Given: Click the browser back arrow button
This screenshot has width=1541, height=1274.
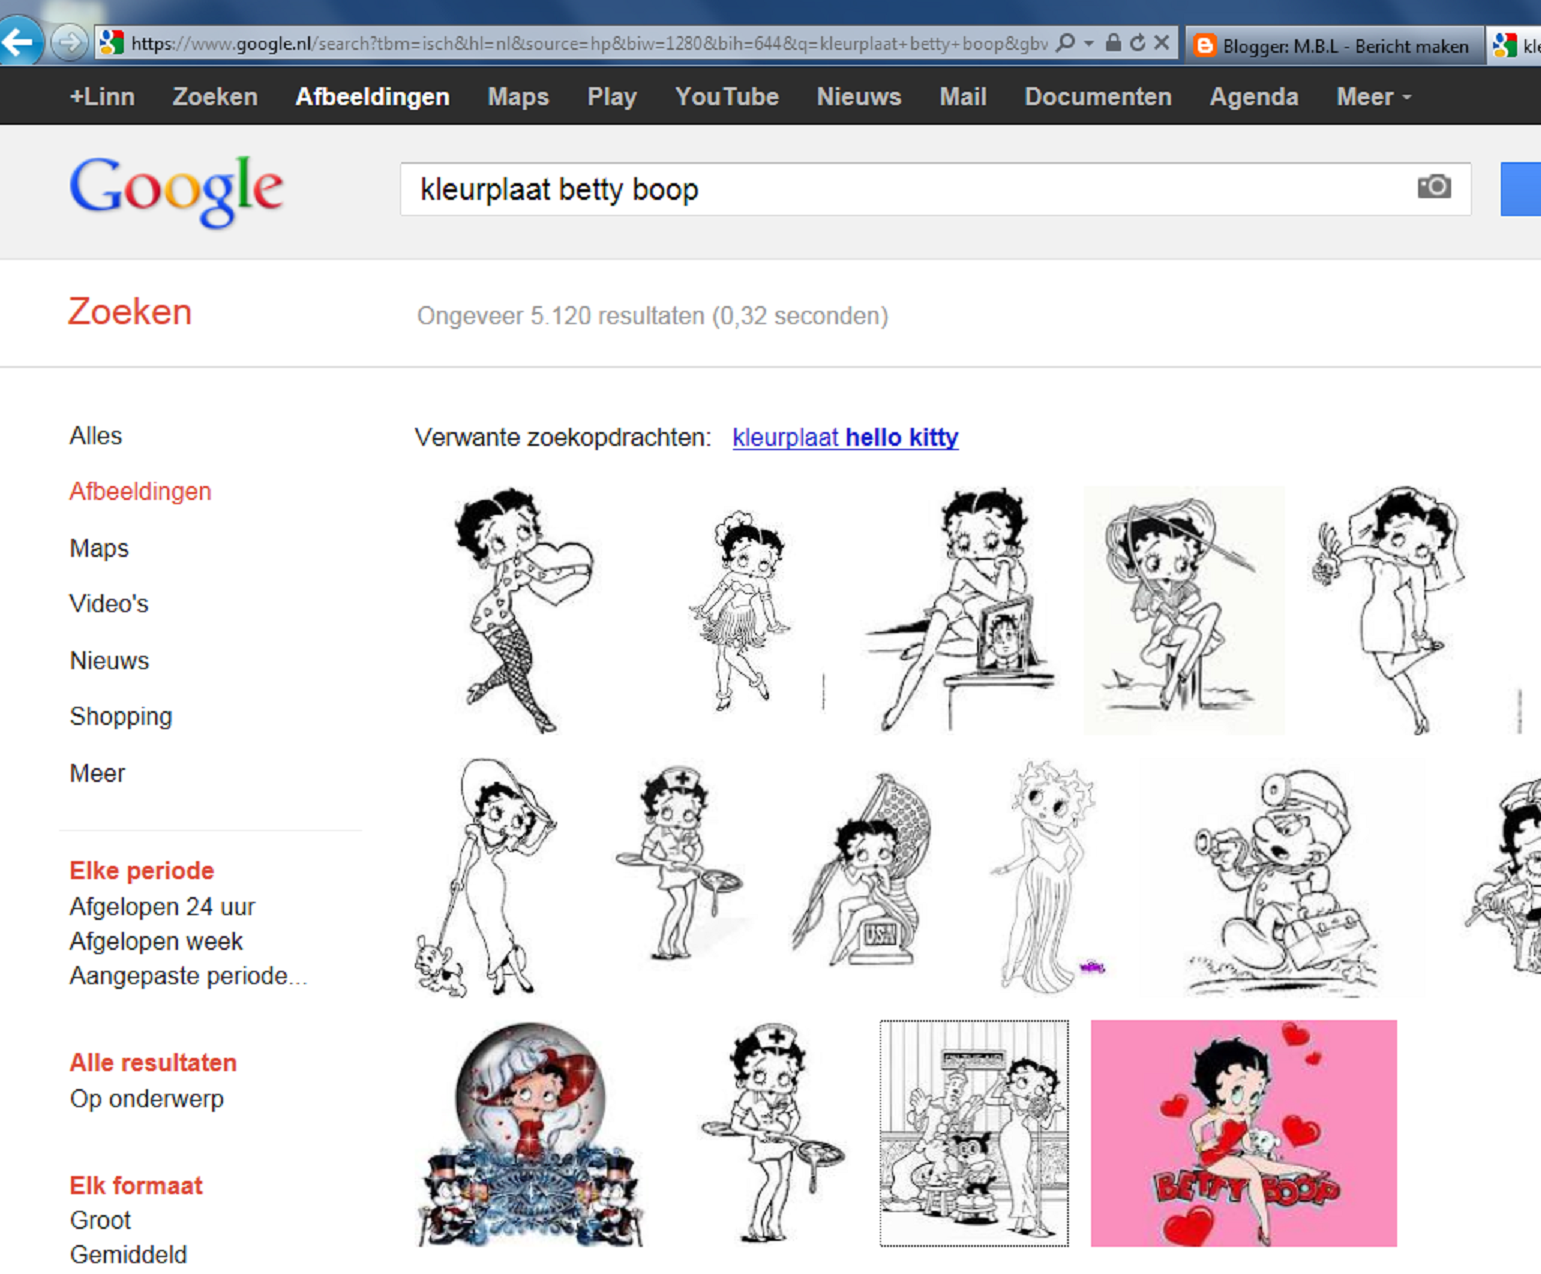Looking at the screenshot, I should [19, 42].
